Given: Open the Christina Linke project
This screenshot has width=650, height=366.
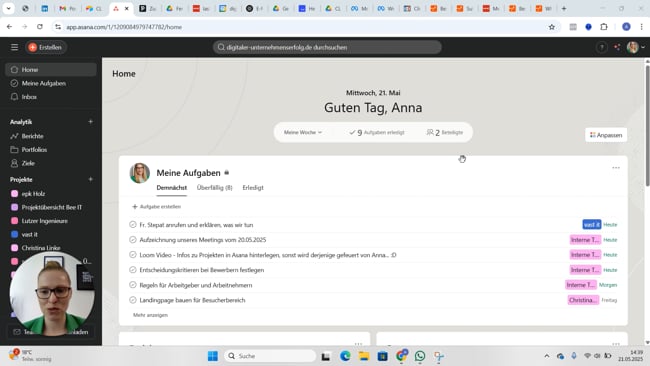Looking at the screenshot, I should click(x=51, y=248).
